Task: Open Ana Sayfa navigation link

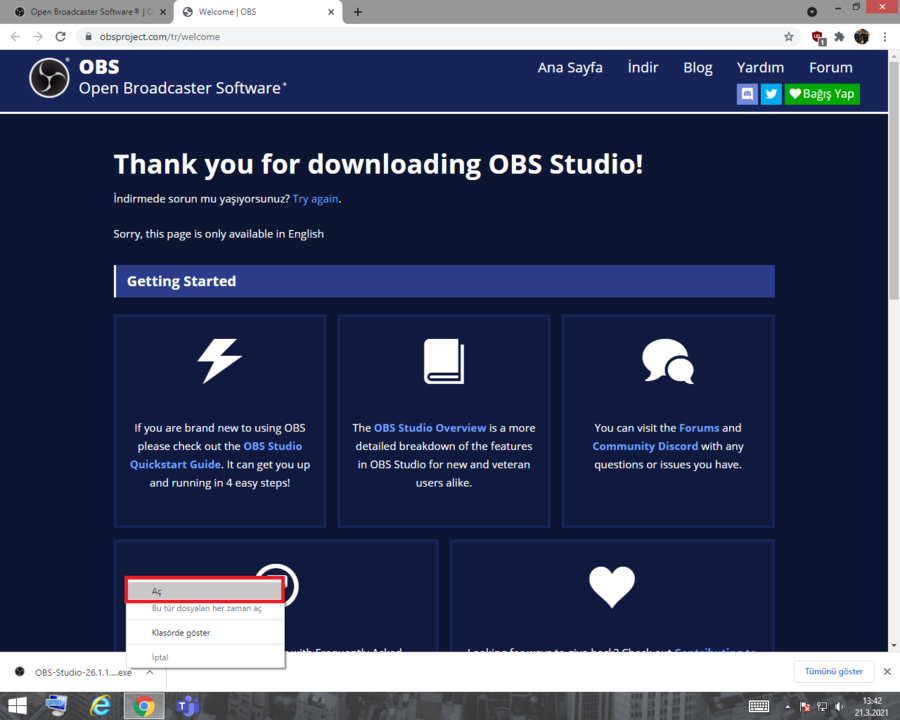Action: pyautogui.click(x=570, y=68)
